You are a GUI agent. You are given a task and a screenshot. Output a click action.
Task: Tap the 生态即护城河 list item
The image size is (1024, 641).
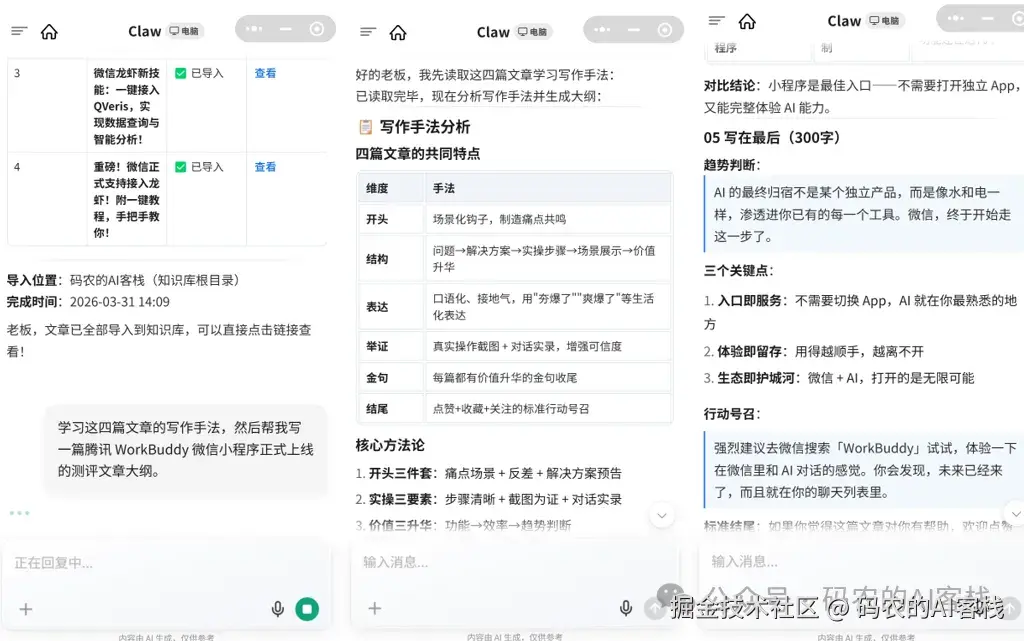[839, 379]
